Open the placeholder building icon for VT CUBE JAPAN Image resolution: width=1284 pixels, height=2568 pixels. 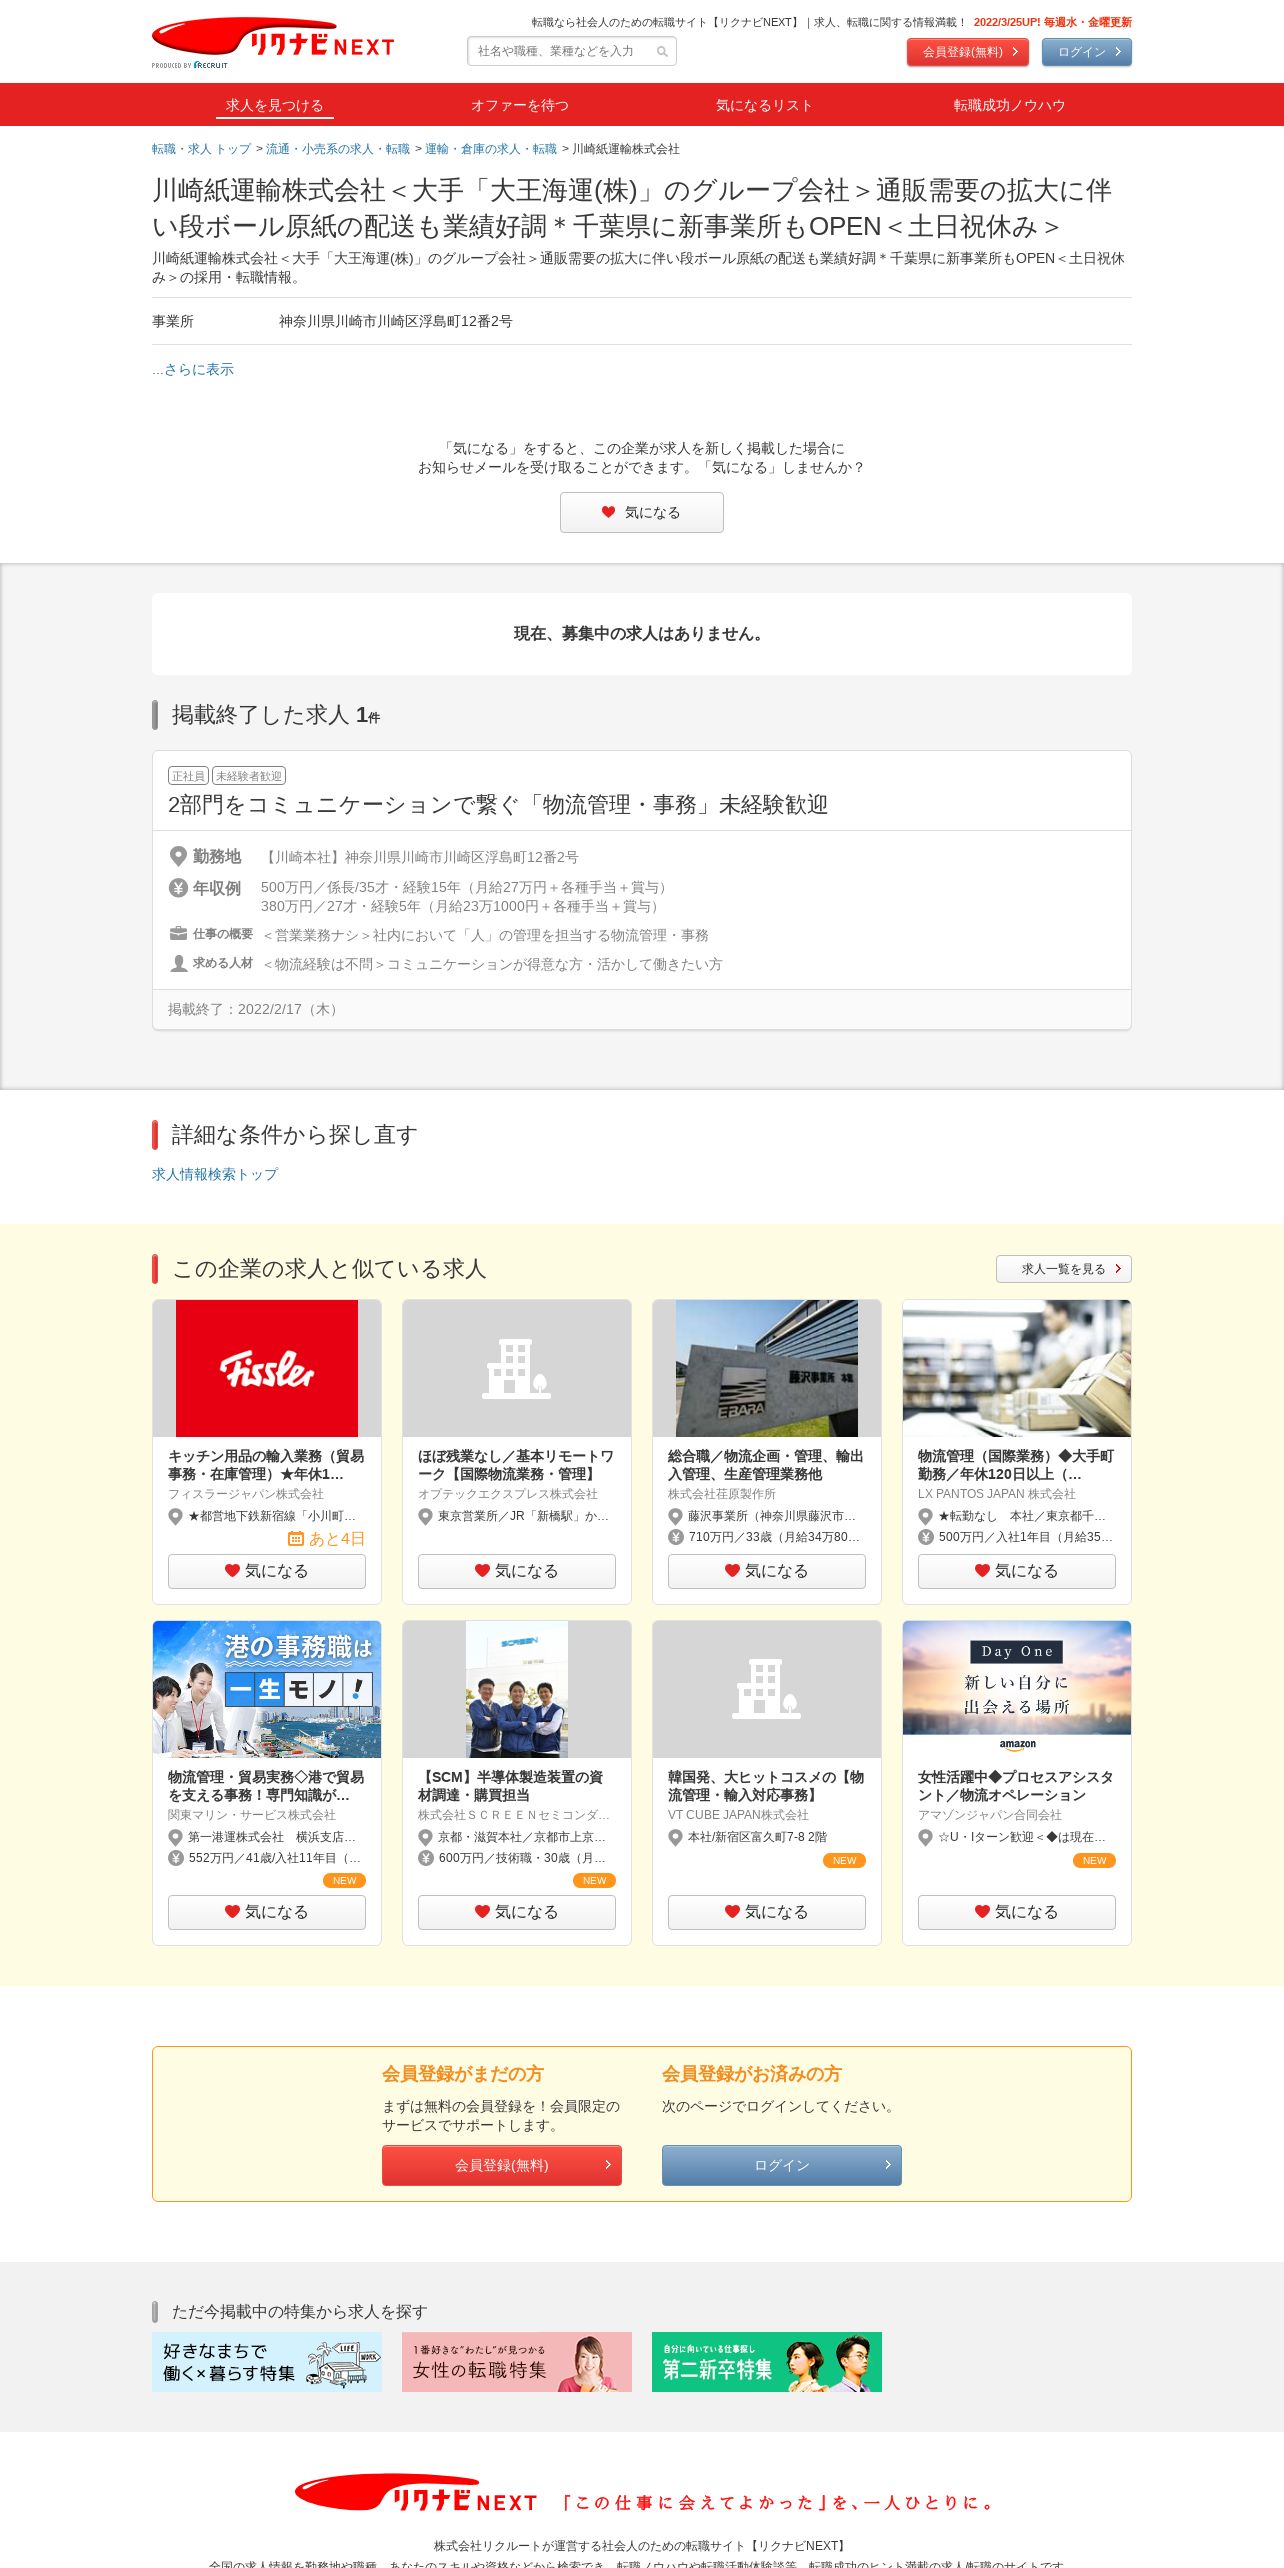(x=767, y=1689)
